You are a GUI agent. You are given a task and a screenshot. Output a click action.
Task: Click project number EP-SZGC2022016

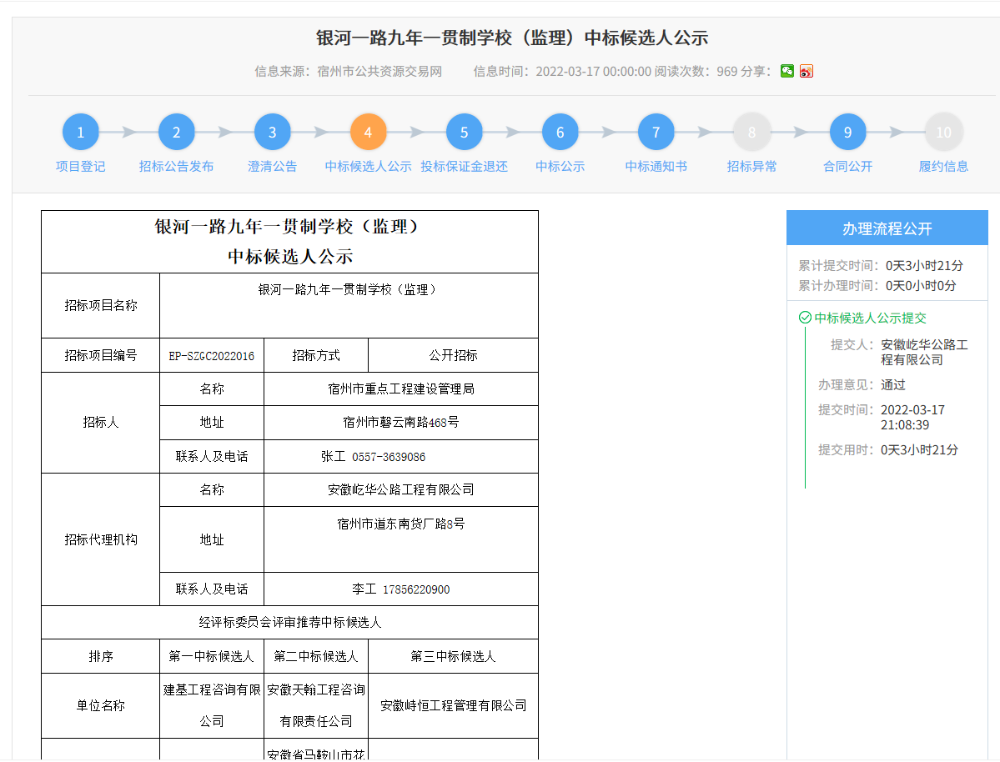tap(211, 356)
